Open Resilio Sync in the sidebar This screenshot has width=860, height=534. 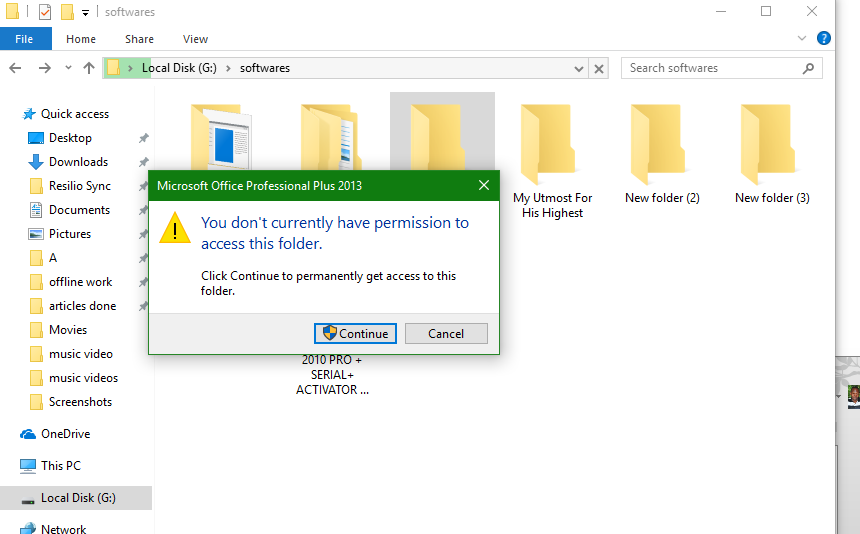(x=80, y=186)
